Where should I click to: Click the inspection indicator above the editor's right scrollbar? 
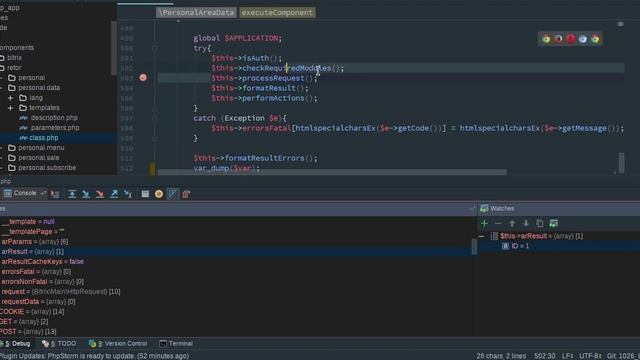click(620, 24)
